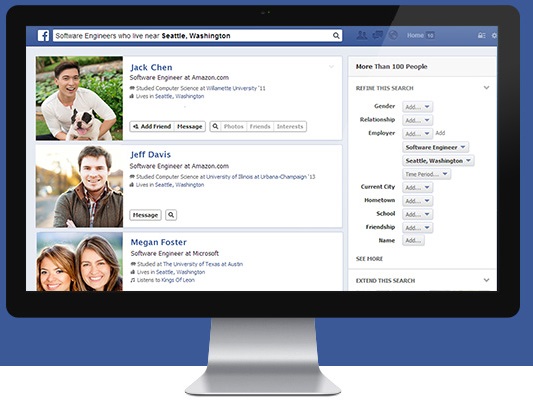Image resolution: width=533 pixels, height=401 pixels.
Task: Message Jack Chen
Action: click(x=190, y=126)
